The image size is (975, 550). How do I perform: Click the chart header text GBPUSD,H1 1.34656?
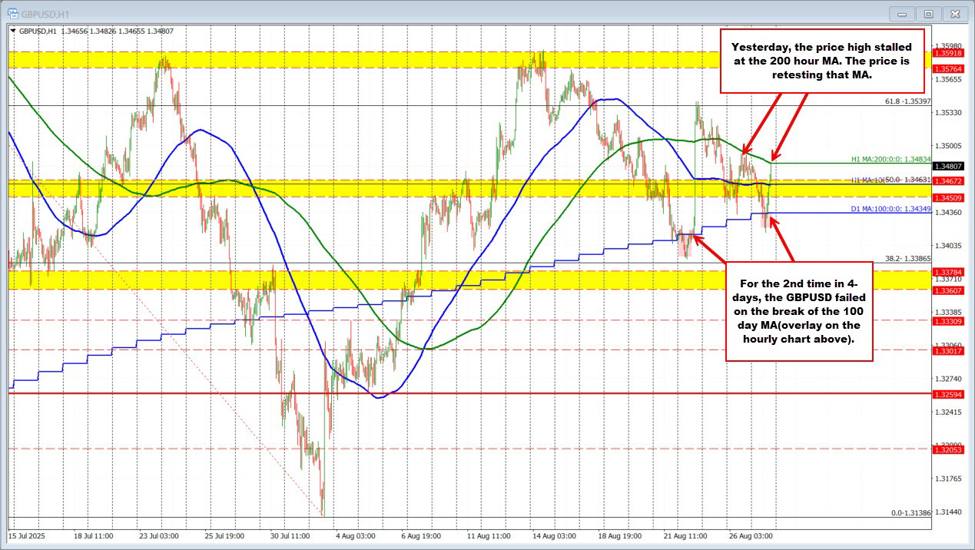click(x=51, y=30)
